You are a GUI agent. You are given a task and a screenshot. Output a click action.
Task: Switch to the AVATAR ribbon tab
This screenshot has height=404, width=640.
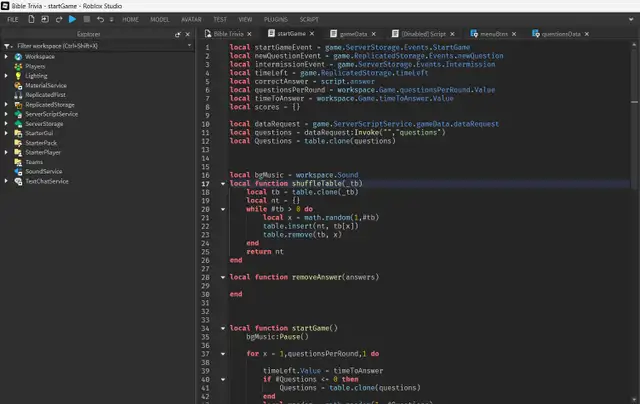click(x=191, y=20)
